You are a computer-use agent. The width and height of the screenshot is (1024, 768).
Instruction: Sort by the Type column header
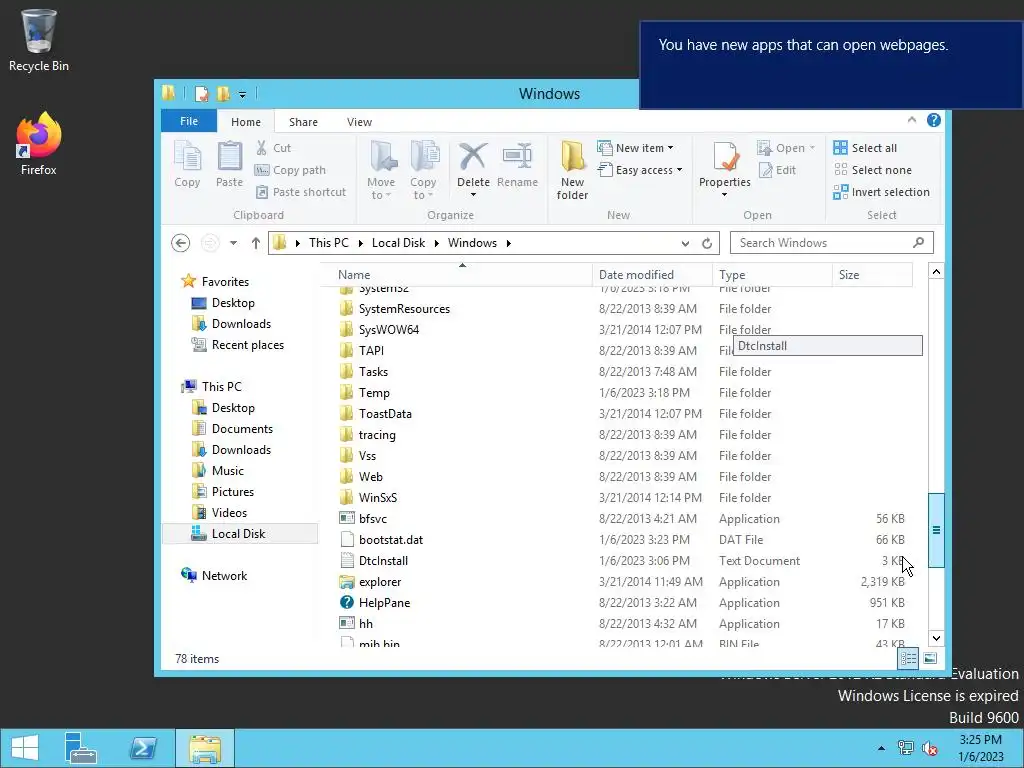pos(772,275)
